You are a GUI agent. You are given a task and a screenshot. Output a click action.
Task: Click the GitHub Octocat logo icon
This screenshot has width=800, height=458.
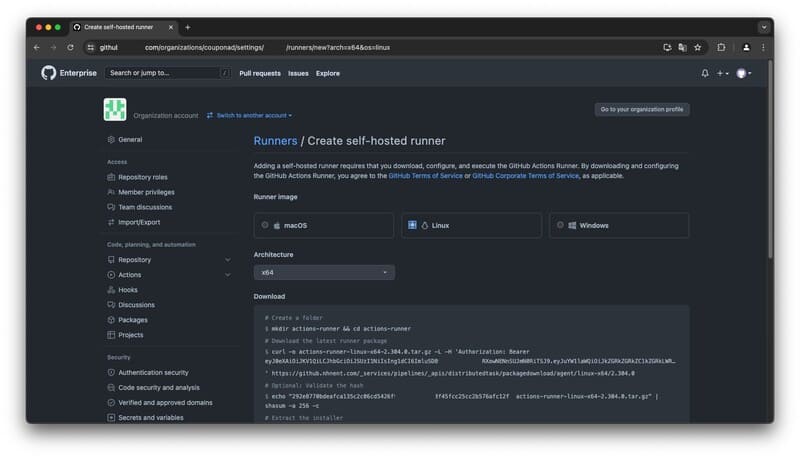48,73
